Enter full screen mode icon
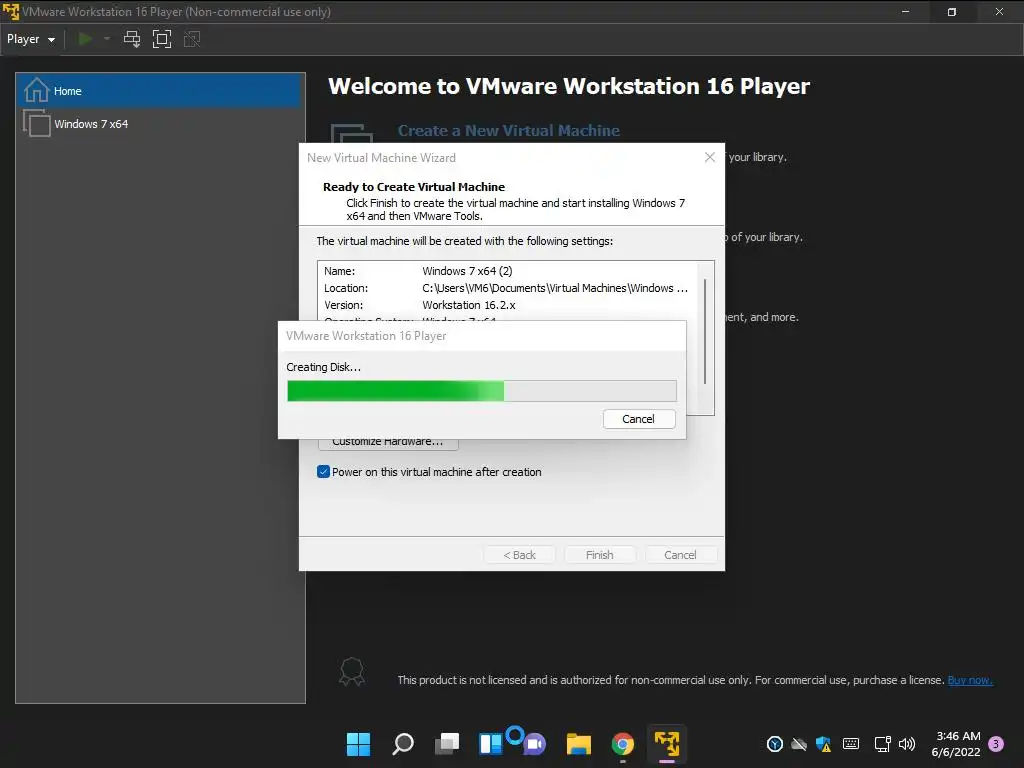This screenshot has height=768, width=1024. click(162, 39)
